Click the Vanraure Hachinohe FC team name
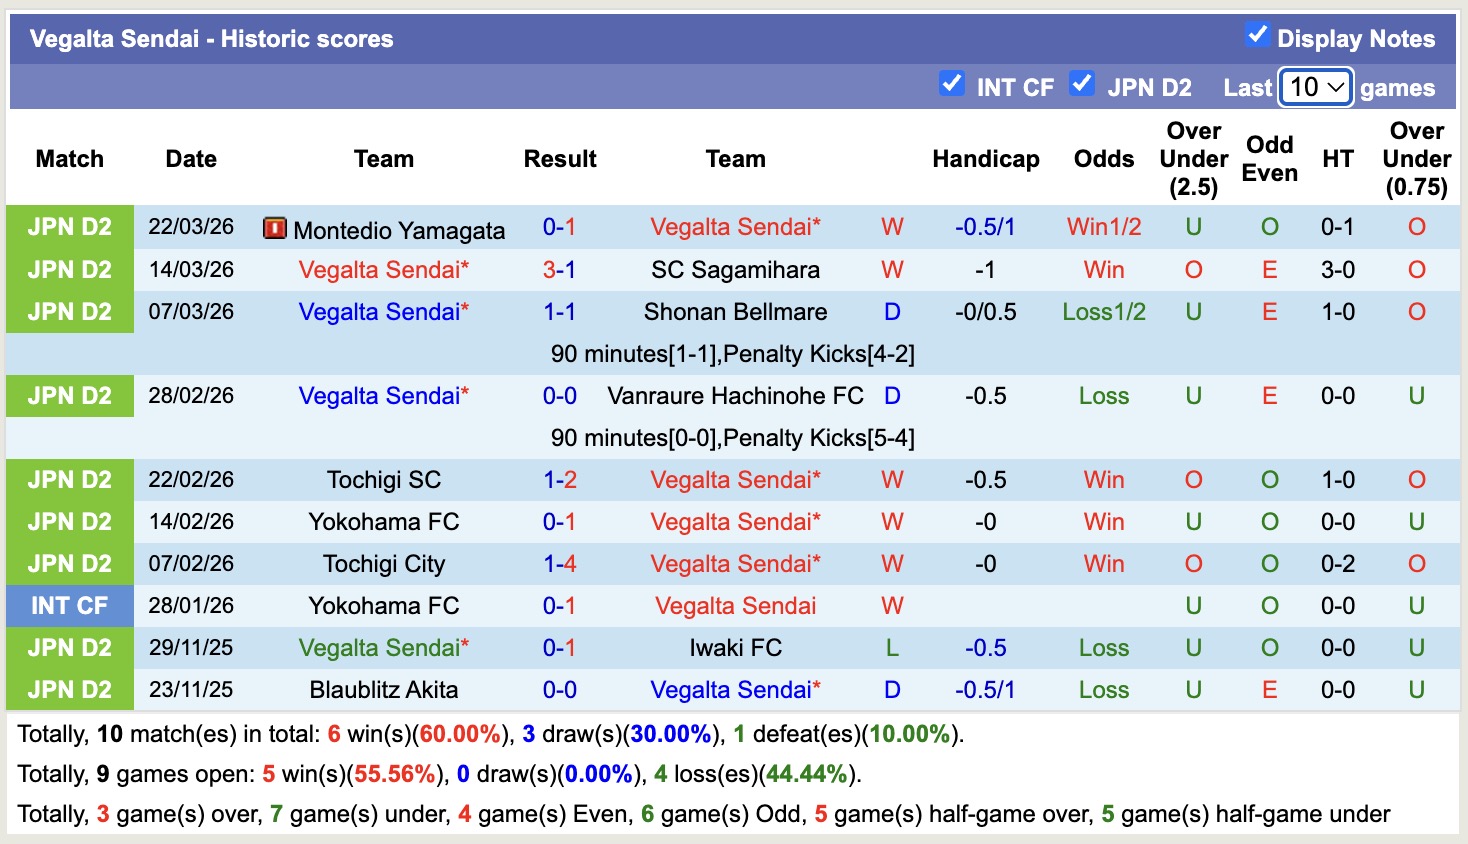The height and width of the screenshot is (844, 1468). pos(735,395)
